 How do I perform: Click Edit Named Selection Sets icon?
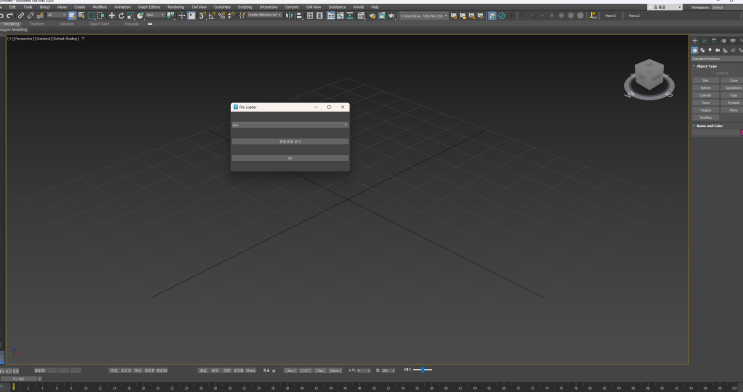click(x=242, y=16)
